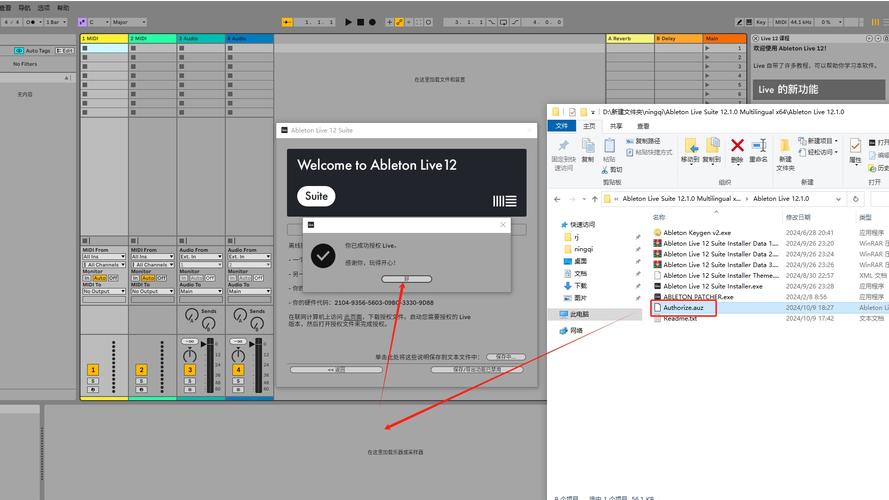Viewport: 889px width, 500px height.
Task: Arm track 4 for recording
Action: (238, 390)
